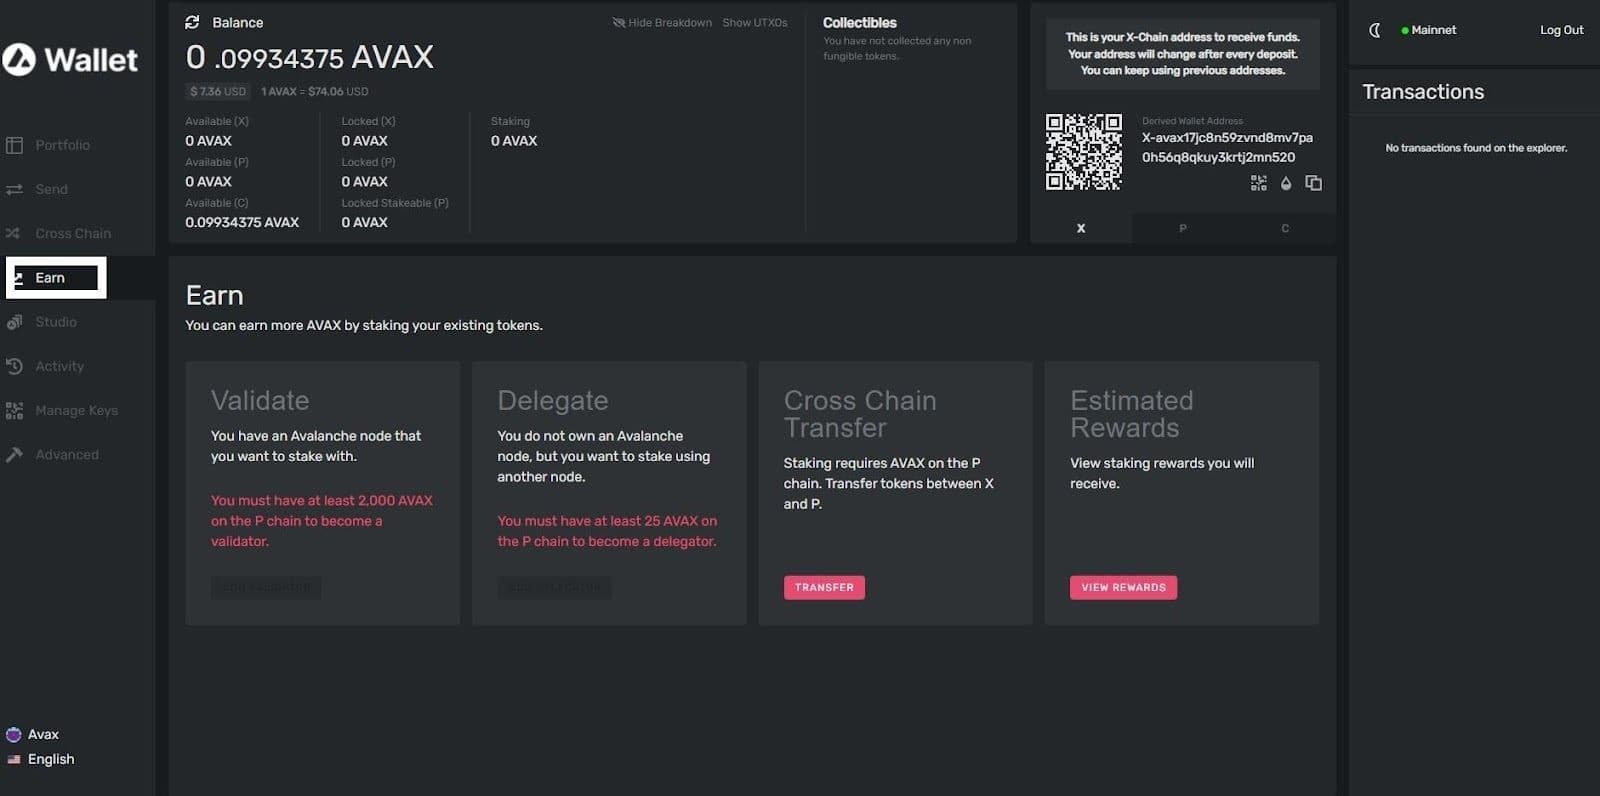1600x796 pixels.
Task: Click Show UTXOs
Action: click(755, 22)
